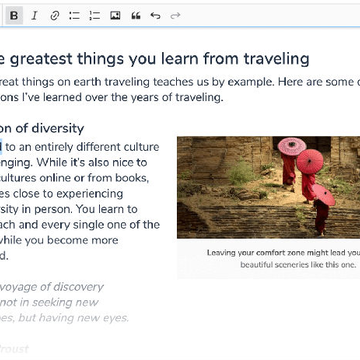
Task: Undo the last change
Action: 155,16
